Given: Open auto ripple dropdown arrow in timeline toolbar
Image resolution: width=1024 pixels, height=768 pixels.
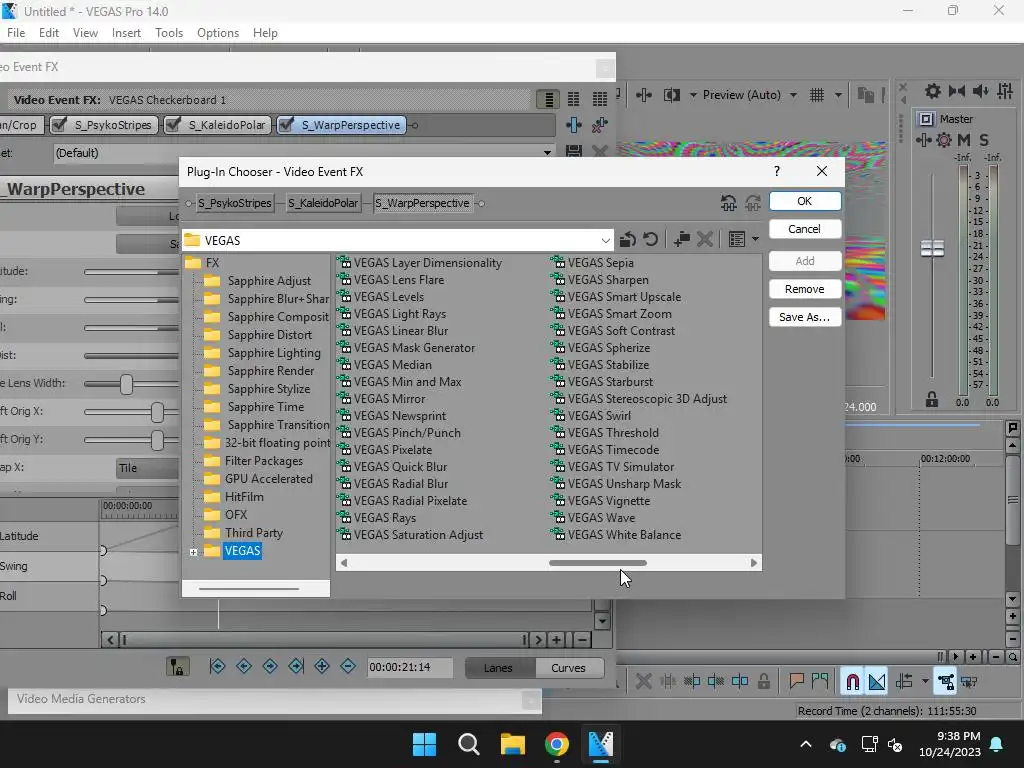Looking at the screenshot, I should pyautogui.click(x=925, y=682).
